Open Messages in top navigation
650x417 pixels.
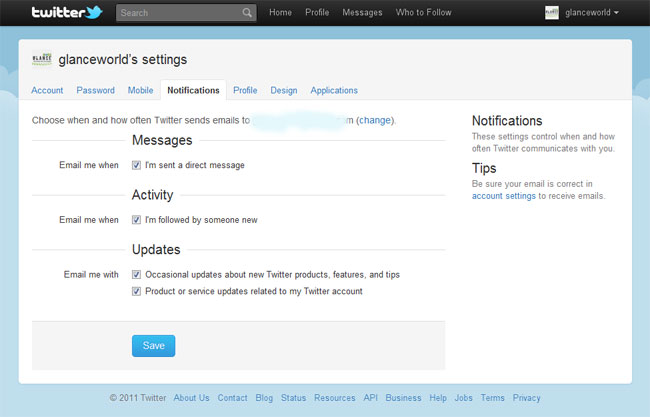[x=362, y=12]
